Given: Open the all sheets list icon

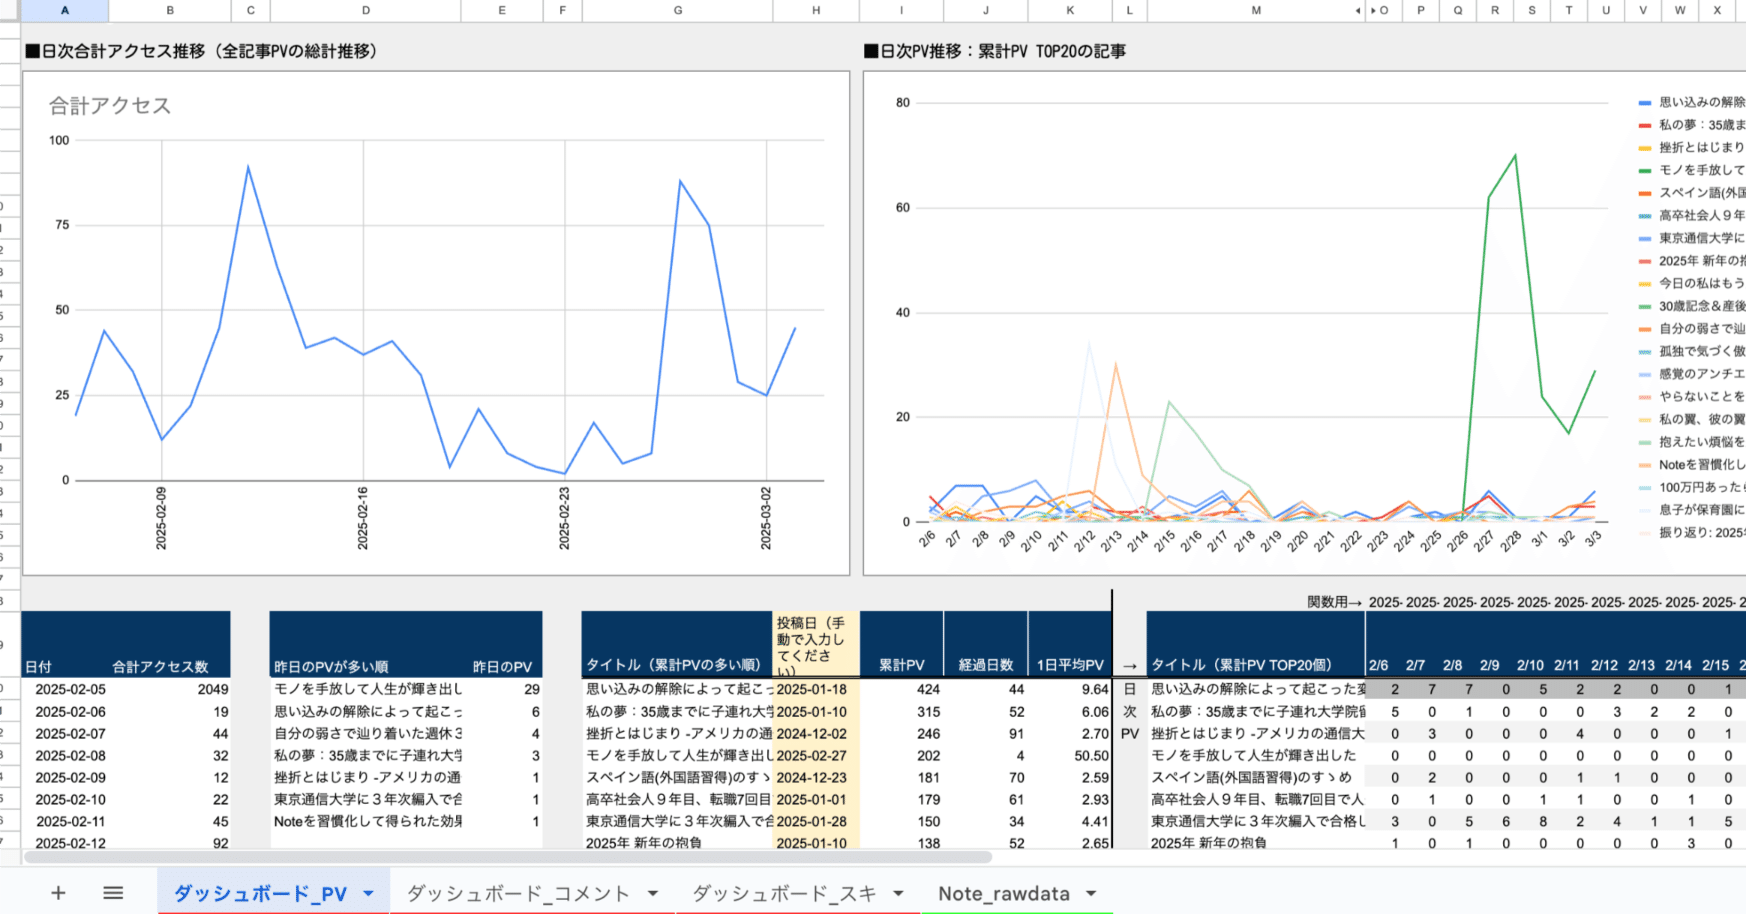Looking at the screenshot, I should (x=113, y=893).
